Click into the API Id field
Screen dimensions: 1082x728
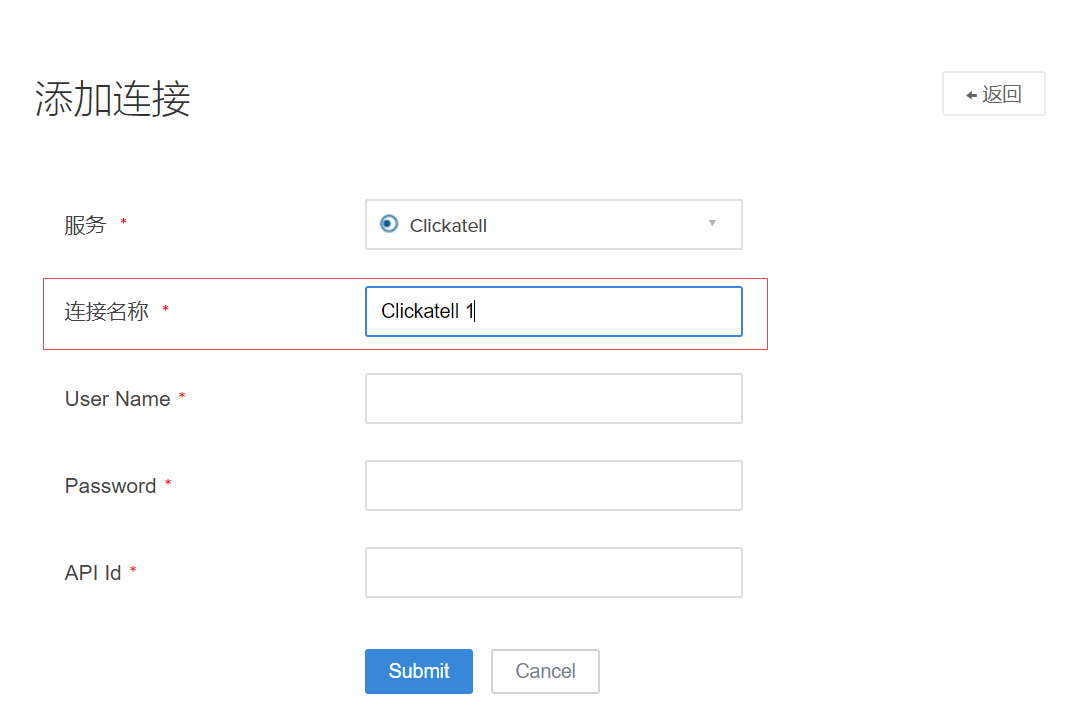pyautogui.click(x=553, y=573)
